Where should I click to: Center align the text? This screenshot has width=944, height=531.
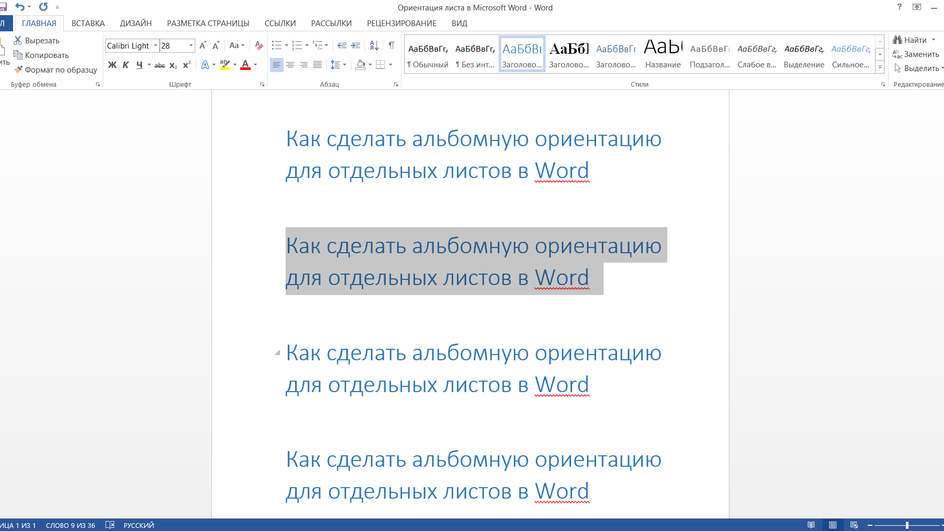(x=290, y=65)
